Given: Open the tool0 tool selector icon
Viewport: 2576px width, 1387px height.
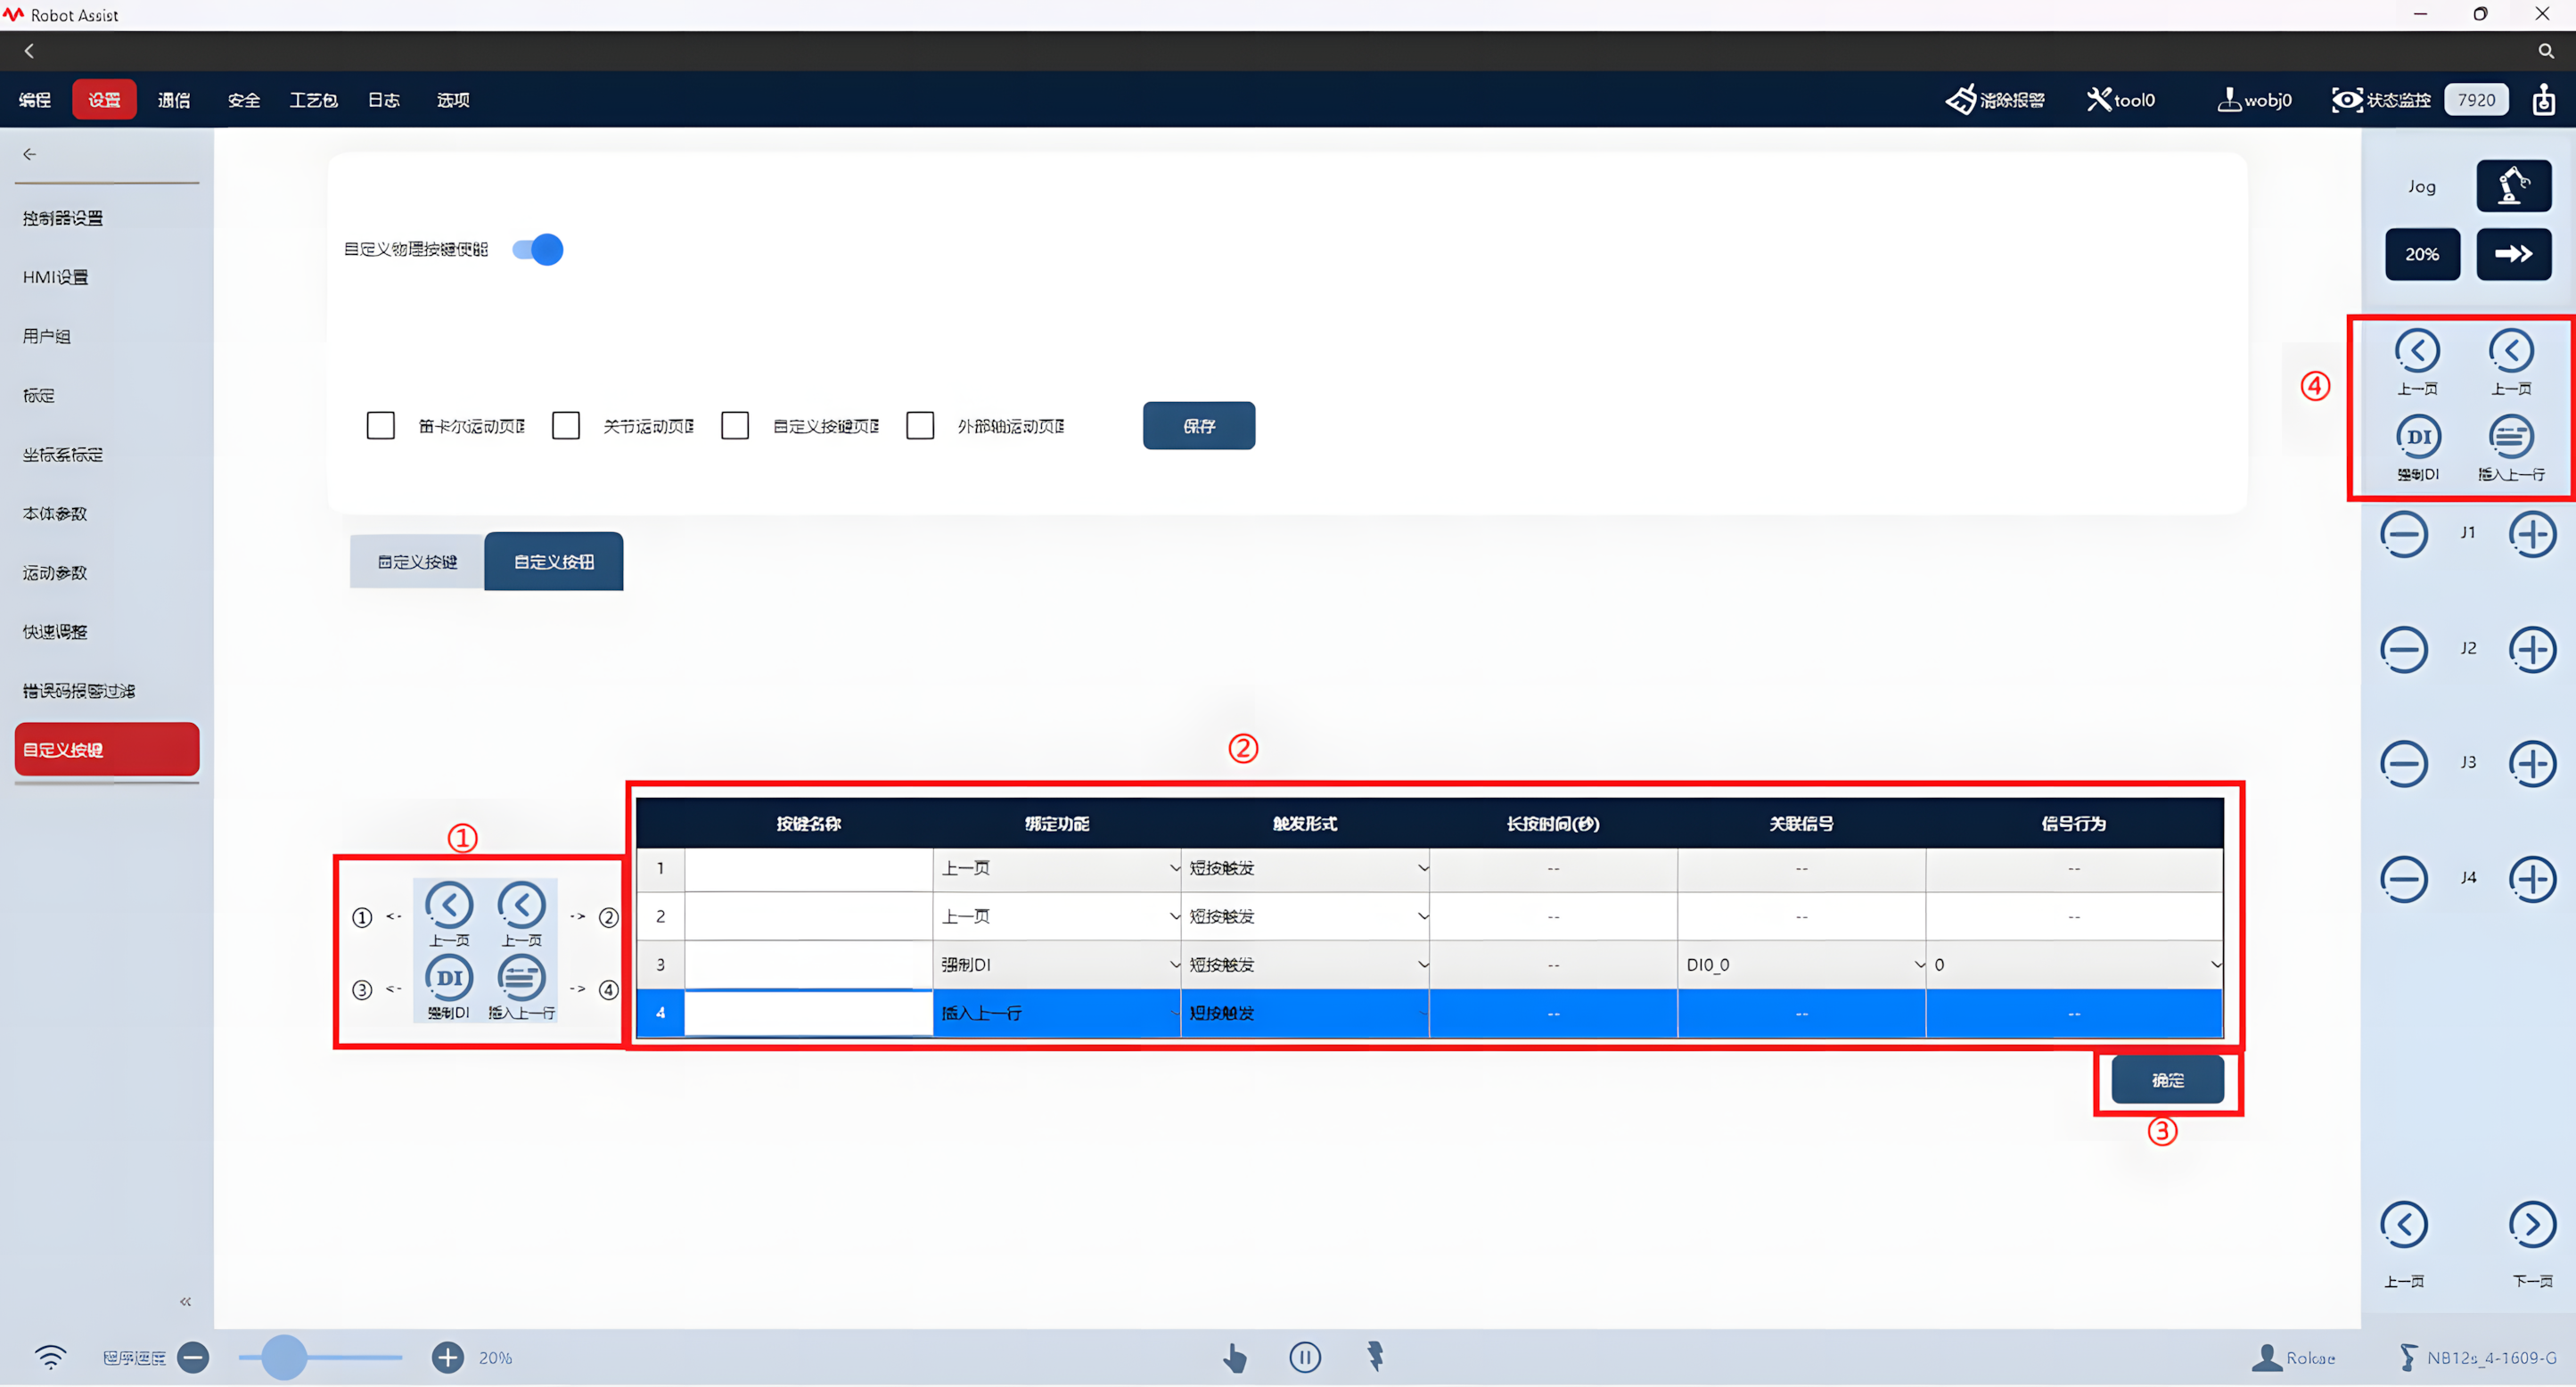Looking at the screenshot, I should (x=2098, y=99).
